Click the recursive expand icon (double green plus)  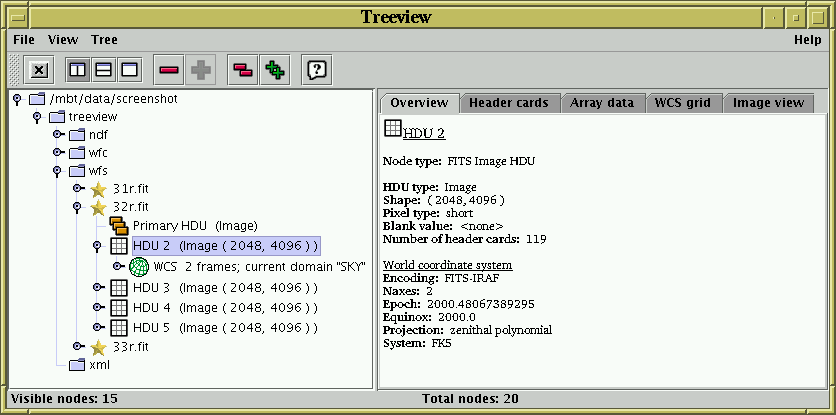tap(274, 70)
